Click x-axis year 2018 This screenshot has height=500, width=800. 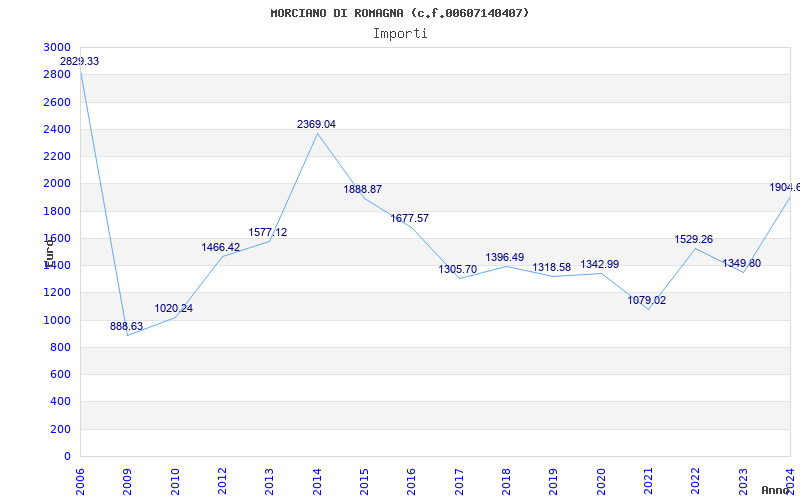[x=506, y=482]
